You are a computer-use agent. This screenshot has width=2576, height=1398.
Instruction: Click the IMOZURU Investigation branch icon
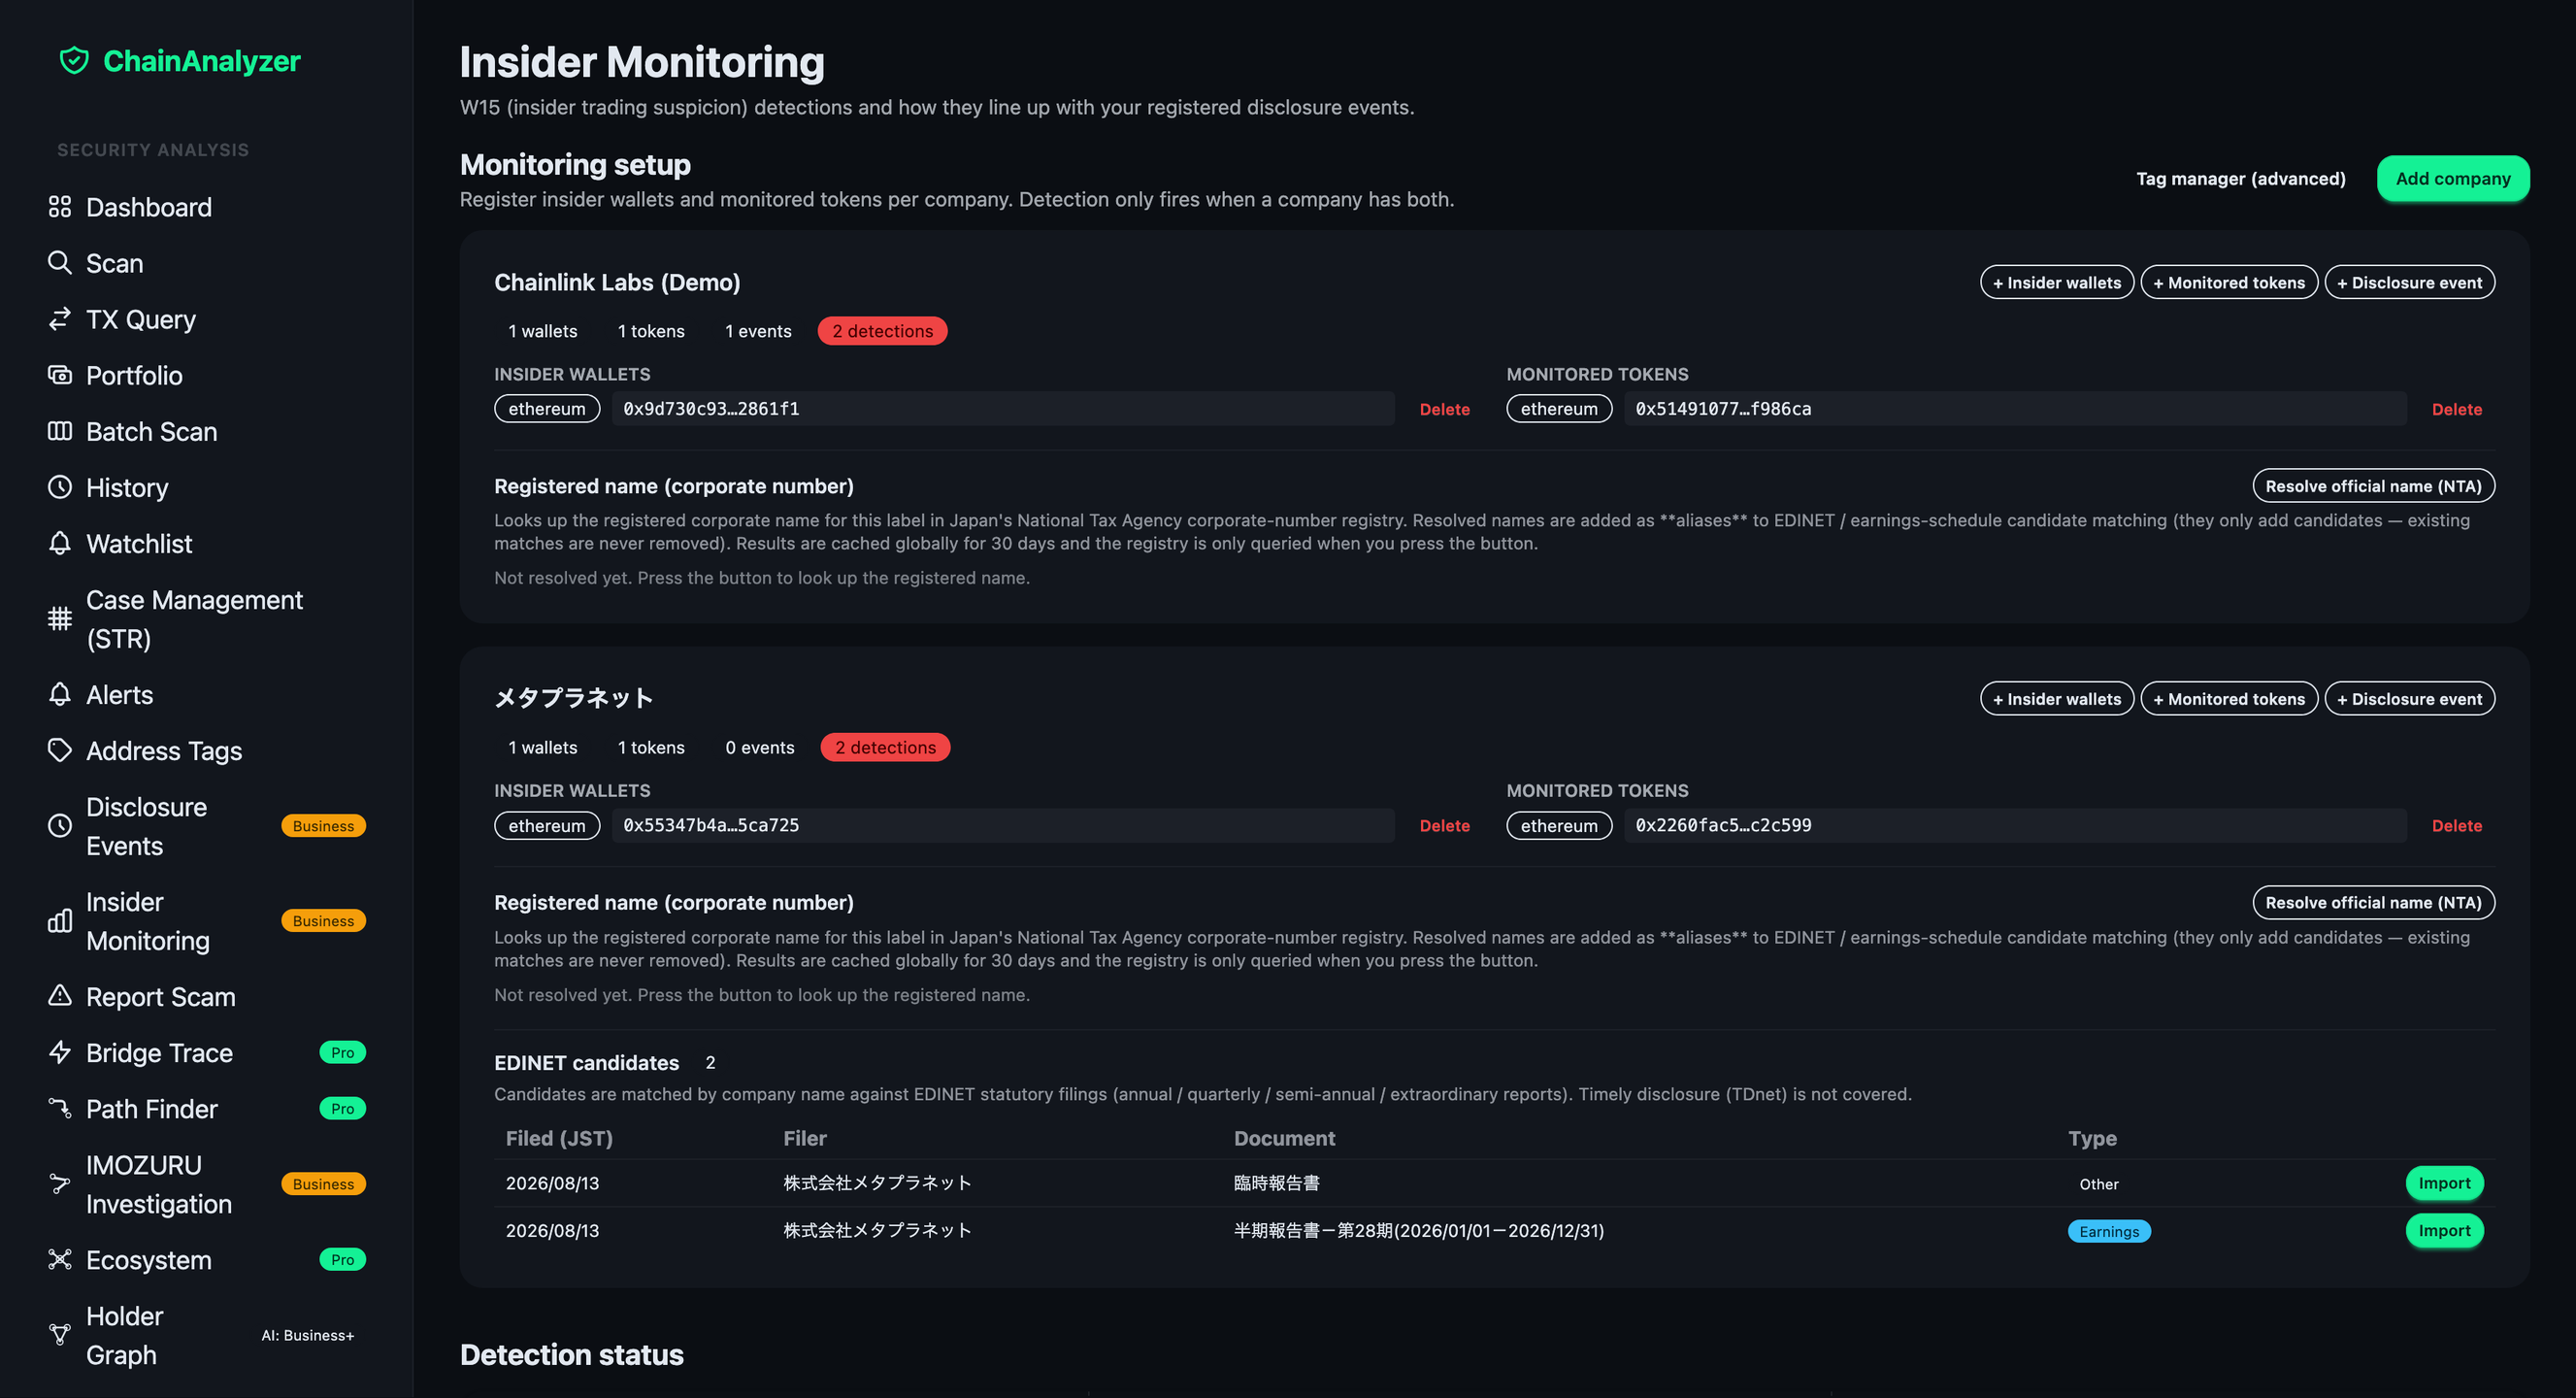pos(60,1184)
